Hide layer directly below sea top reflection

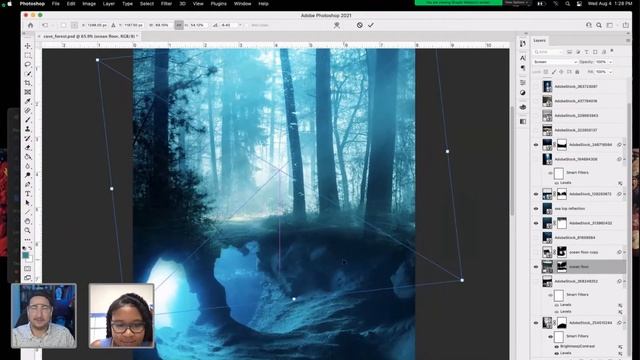536,223
